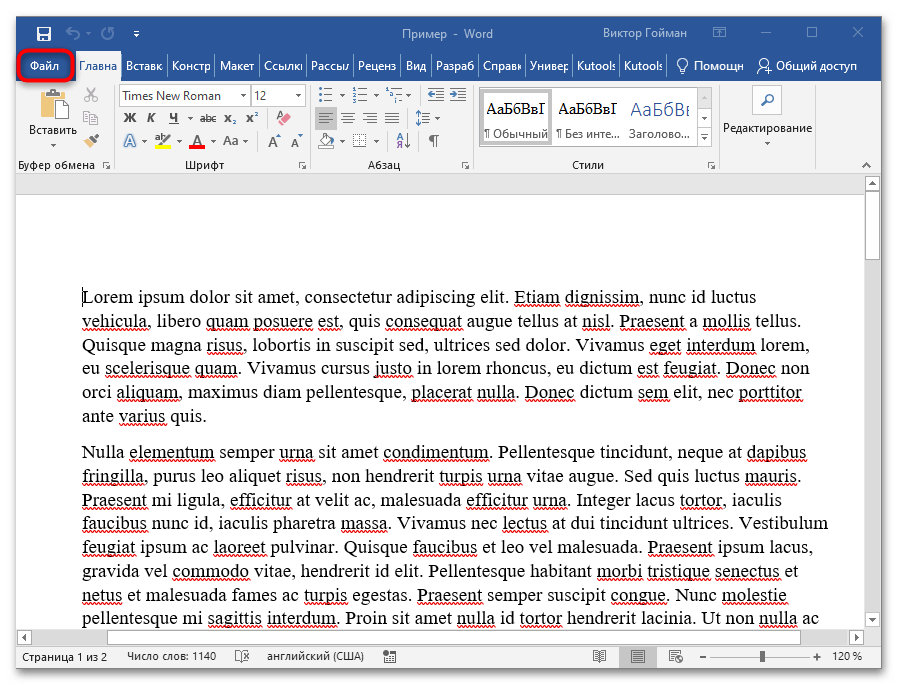Viewport: 898px width, 685px height.
Task: Switch to Read Mode view in status bar
Action: 599,656
